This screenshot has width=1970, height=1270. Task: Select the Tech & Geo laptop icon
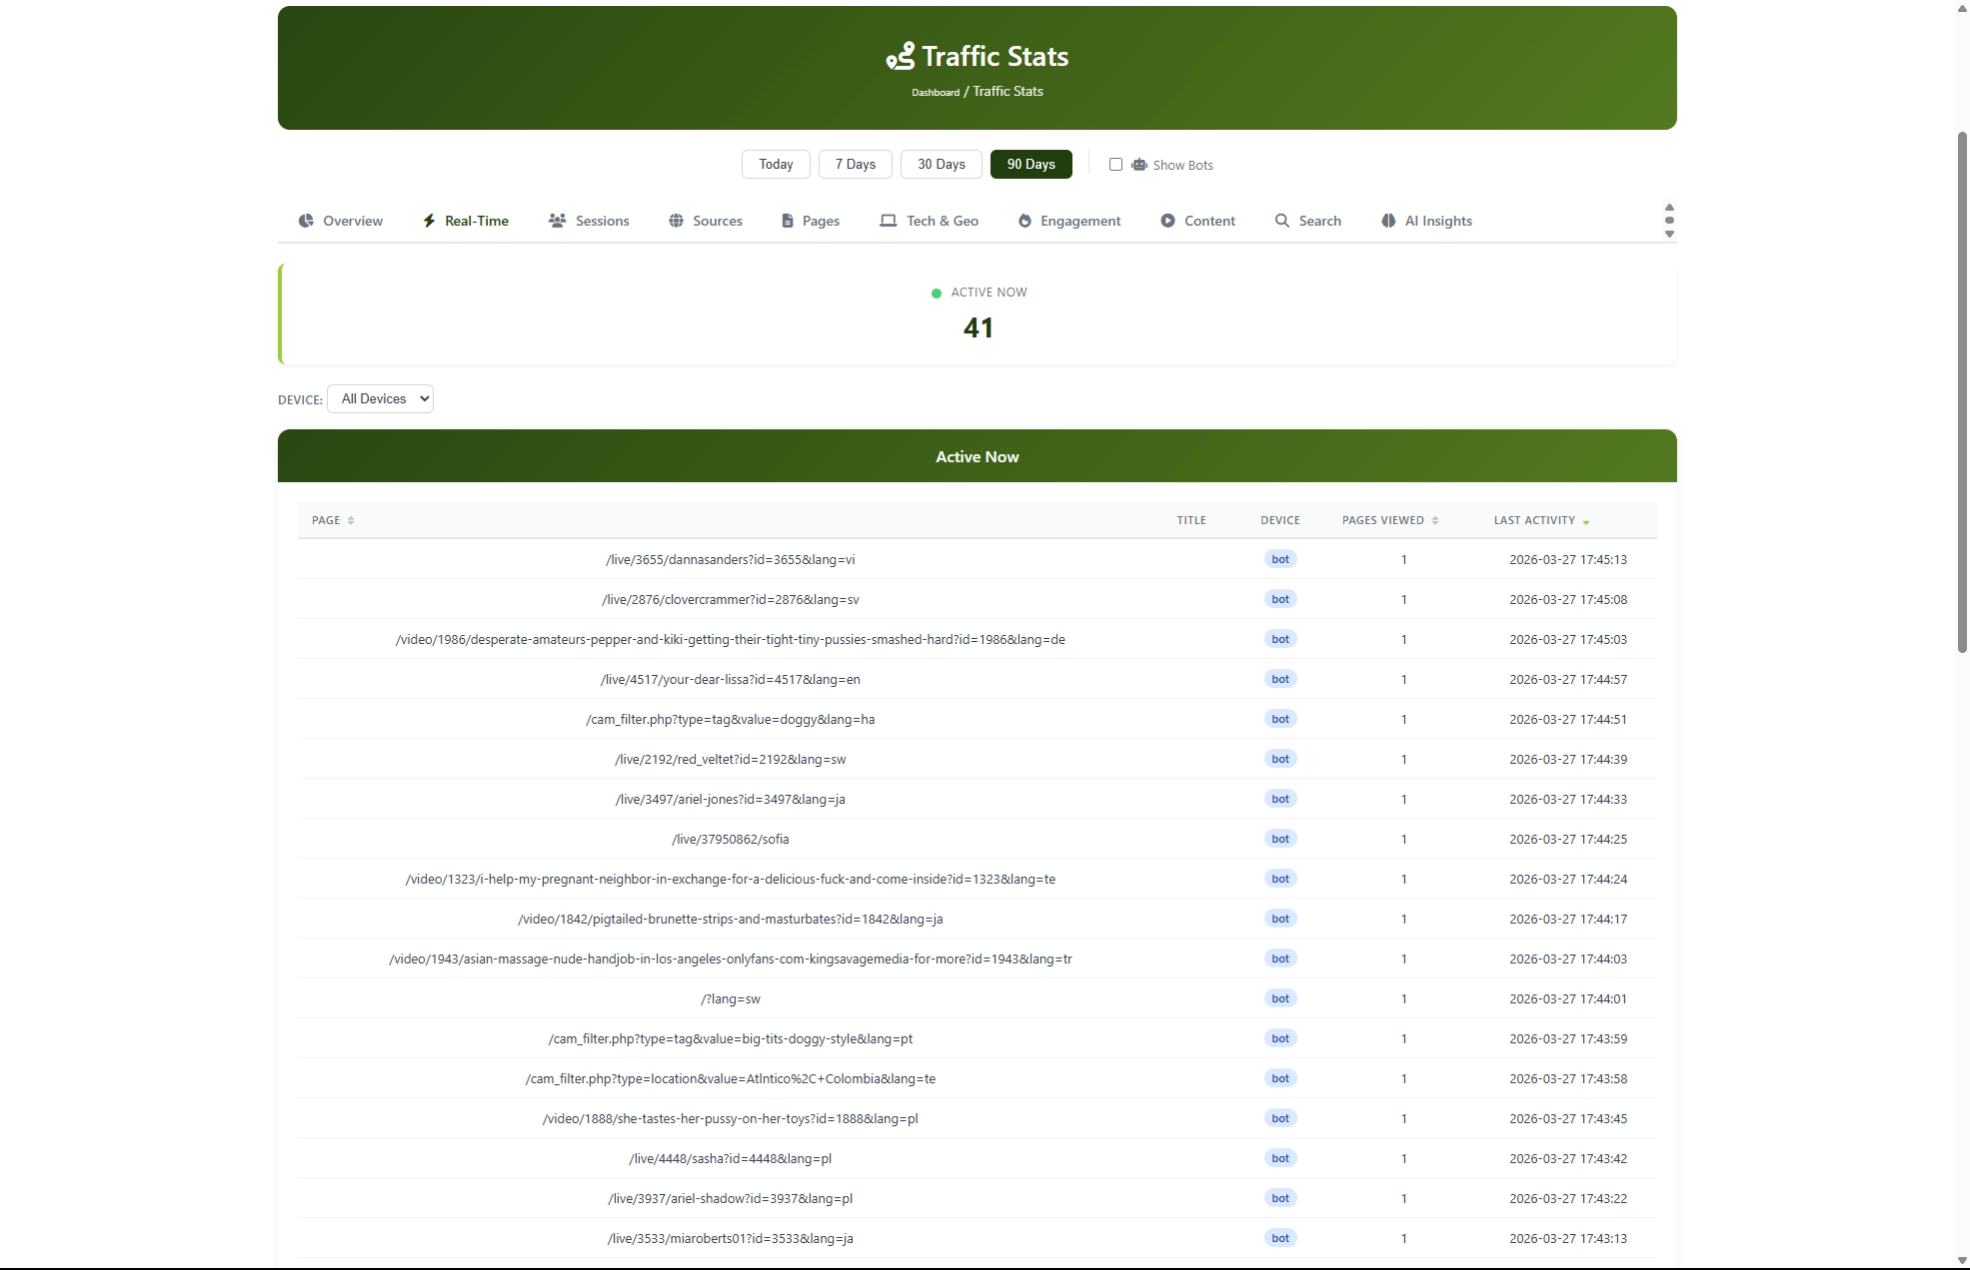pos(886,220)
